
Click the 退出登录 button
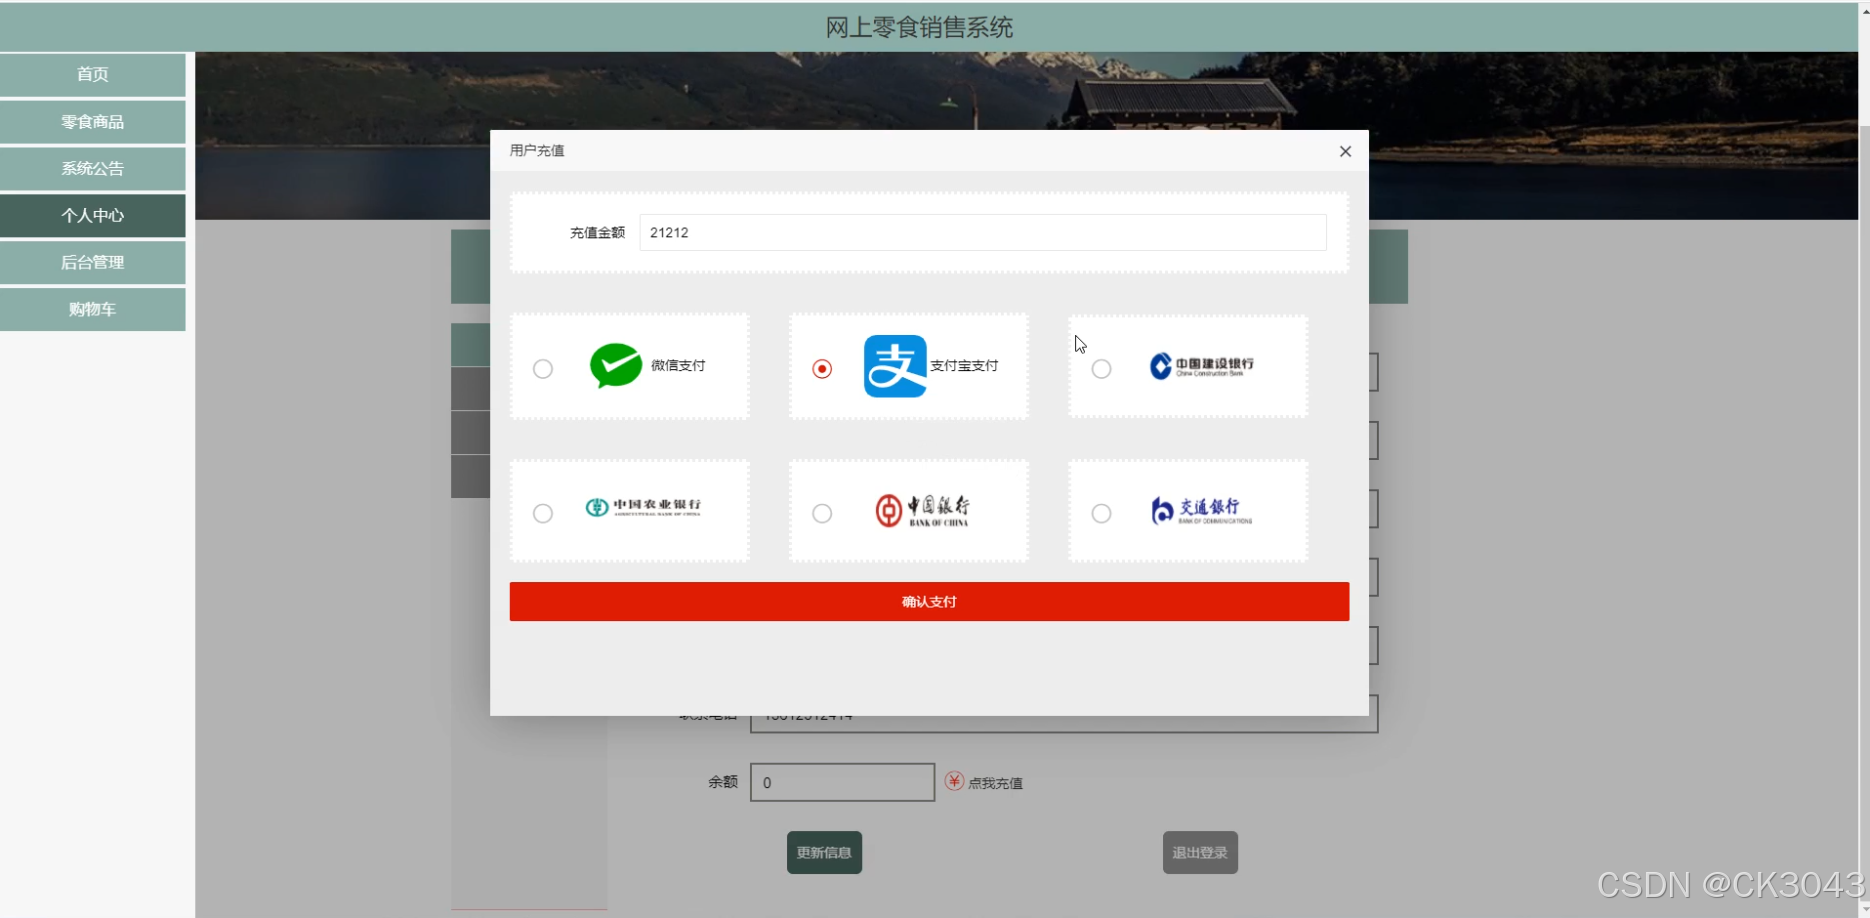[x=1200, y=853]
